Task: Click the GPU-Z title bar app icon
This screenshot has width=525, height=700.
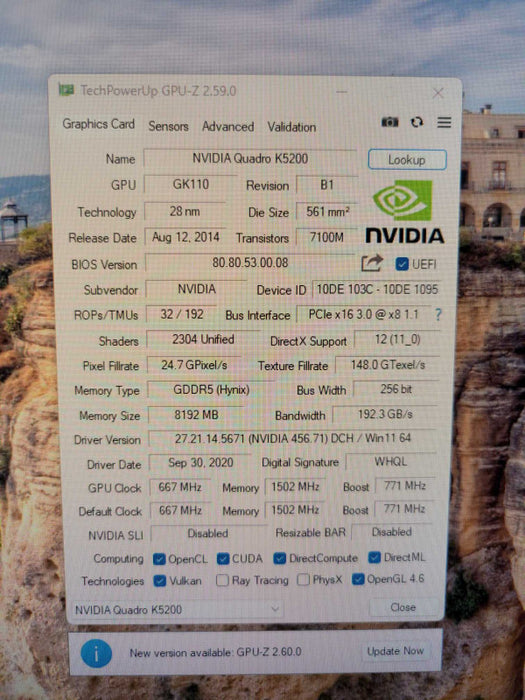Action: [67, 90]
